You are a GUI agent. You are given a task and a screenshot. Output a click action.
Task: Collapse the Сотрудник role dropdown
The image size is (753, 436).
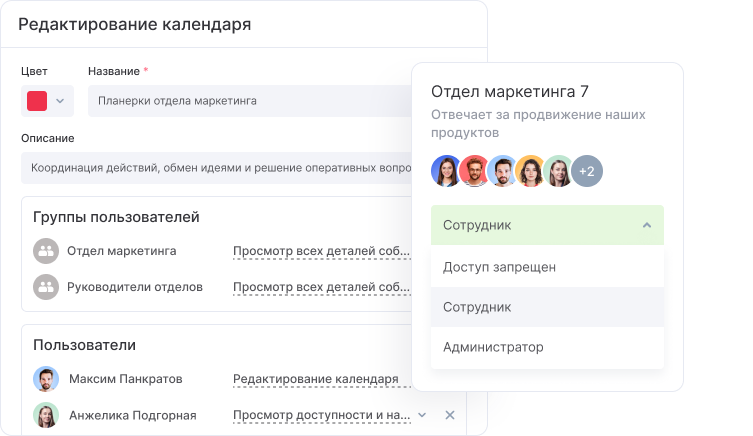pyautogui.click(x=646, y=225)
